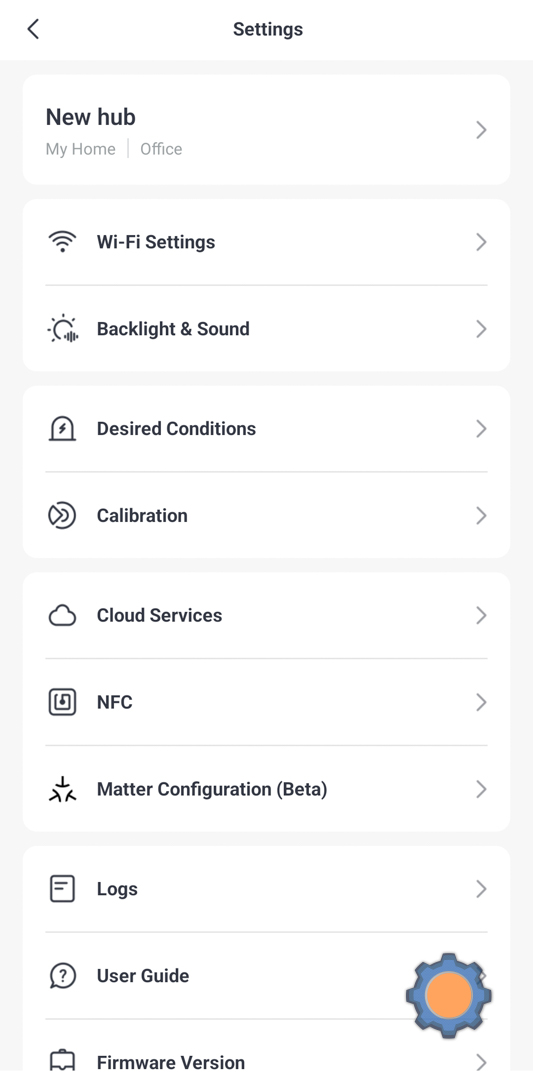Expand the Calibration row chevron
Screen dimensions: 533x1080
[x=481, y=515]
